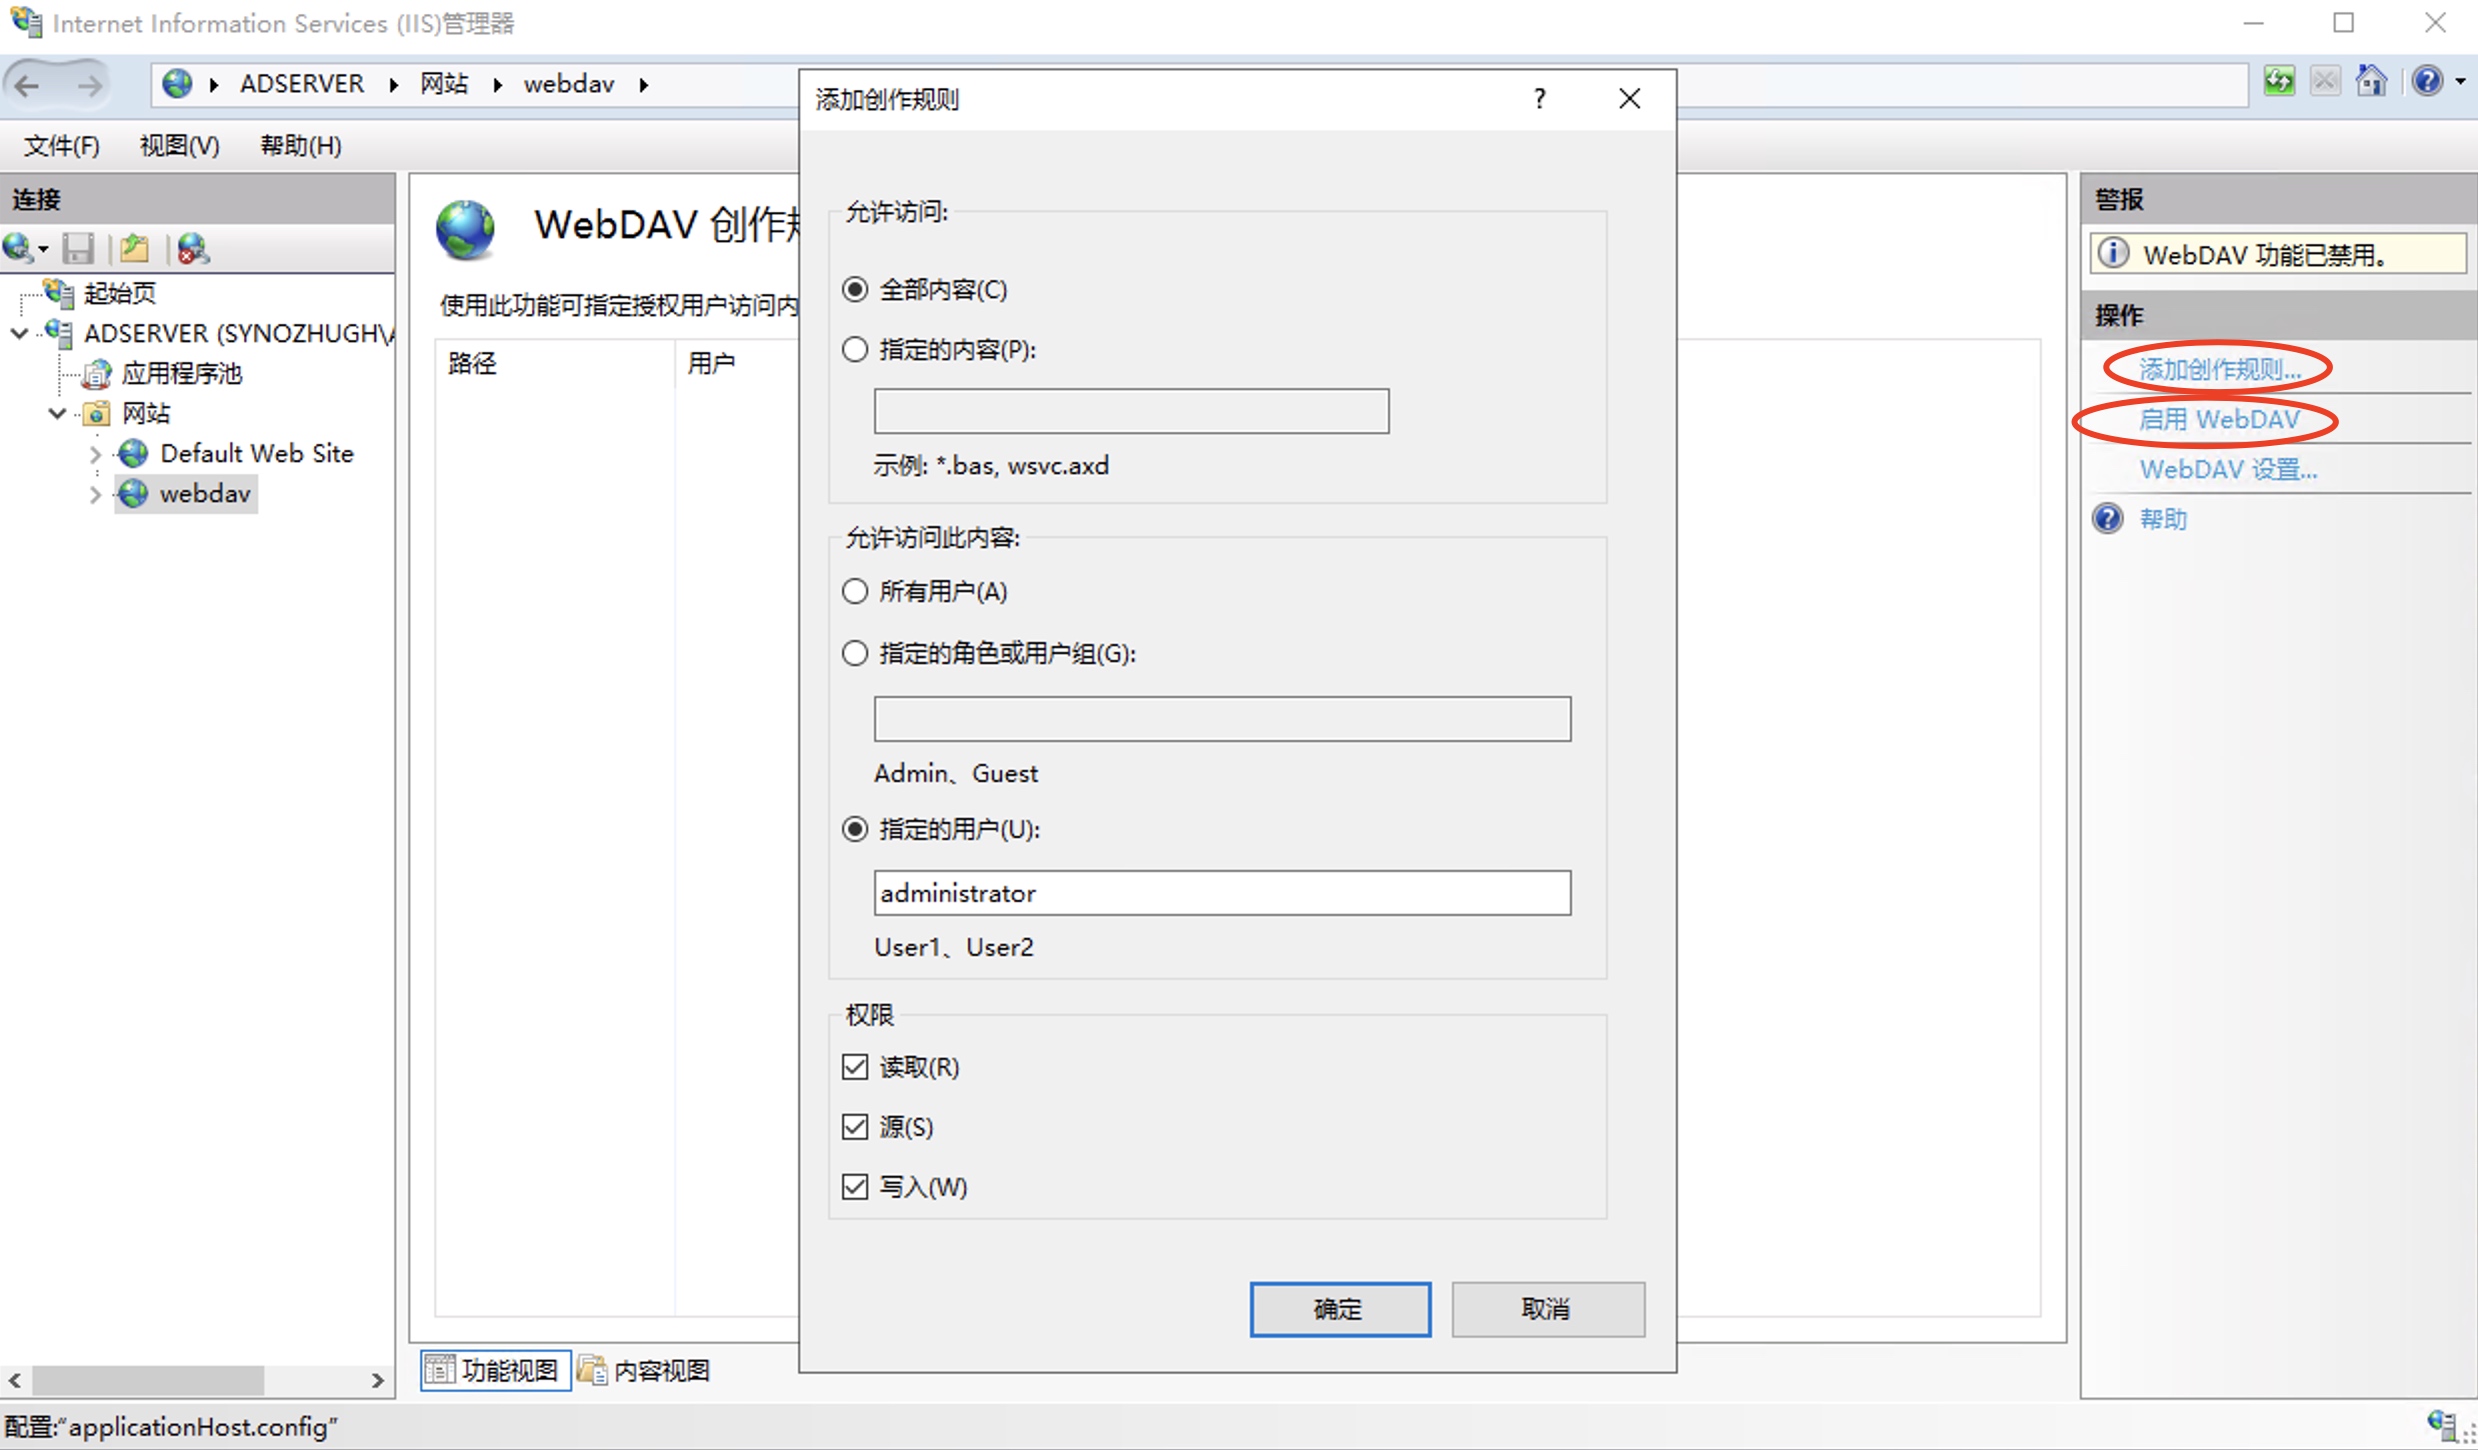The width and height of the screenshot is (2478, 1450).
Task: Click the 启用 WebDAV link
Action: [x=2220, y=419]
